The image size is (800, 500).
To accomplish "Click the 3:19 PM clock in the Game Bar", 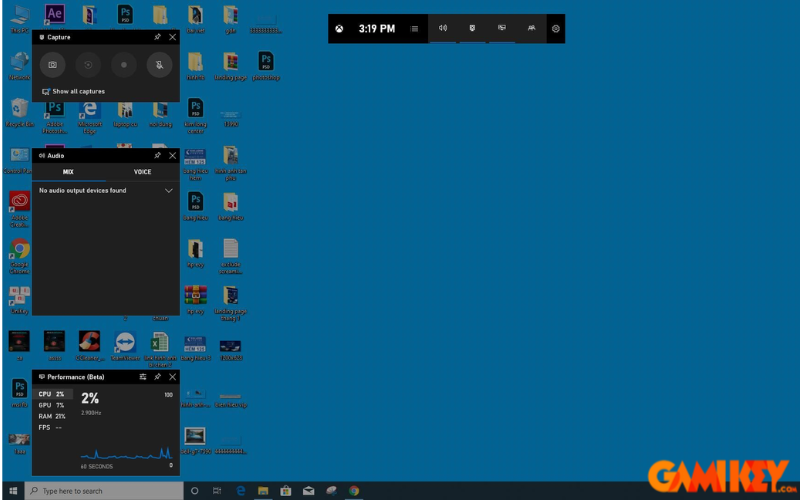I will 377,29.
